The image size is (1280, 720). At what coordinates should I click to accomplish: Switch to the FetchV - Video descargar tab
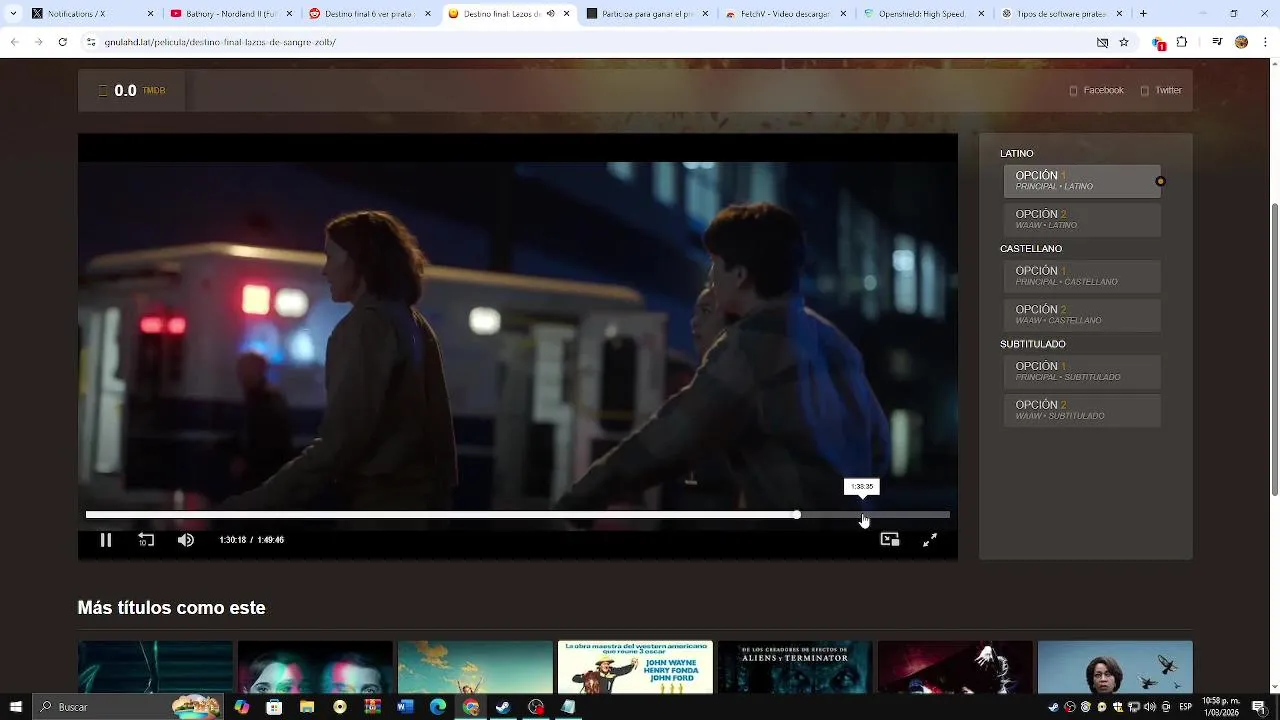click(786, 14)
